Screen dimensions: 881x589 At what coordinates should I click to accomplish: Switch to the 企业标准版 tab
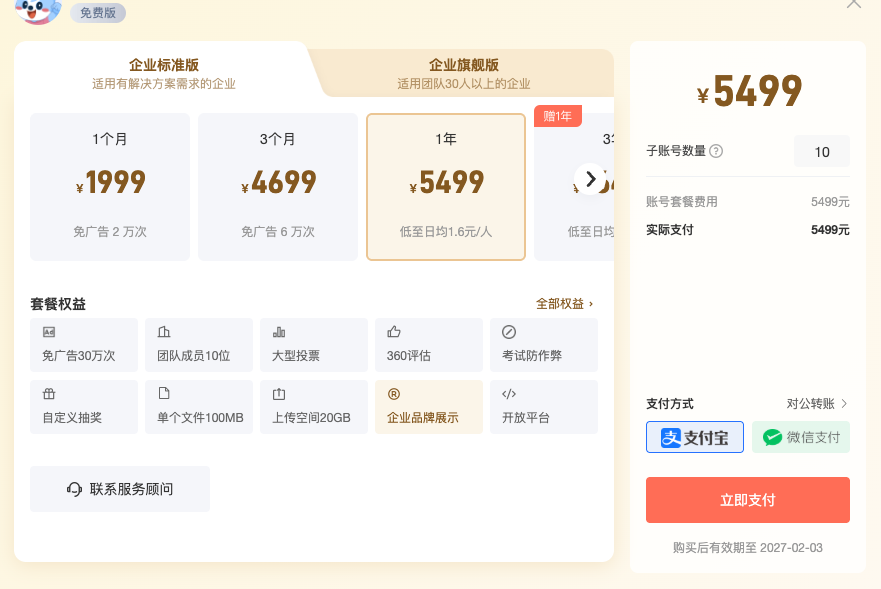click(x=164, y=73)
